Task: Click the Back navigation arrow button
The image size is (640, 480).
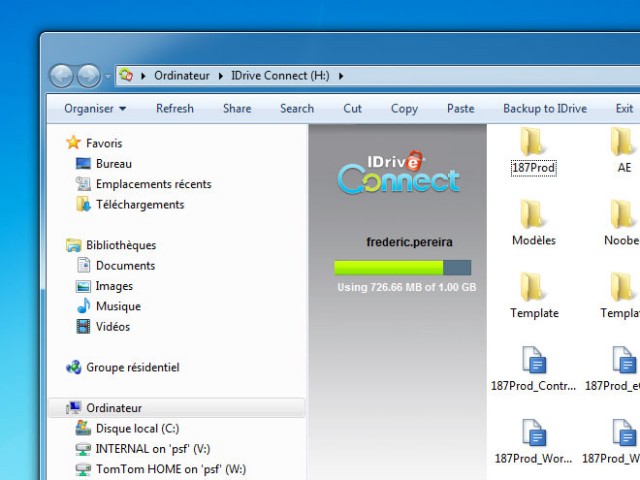Action: [61, 76]
